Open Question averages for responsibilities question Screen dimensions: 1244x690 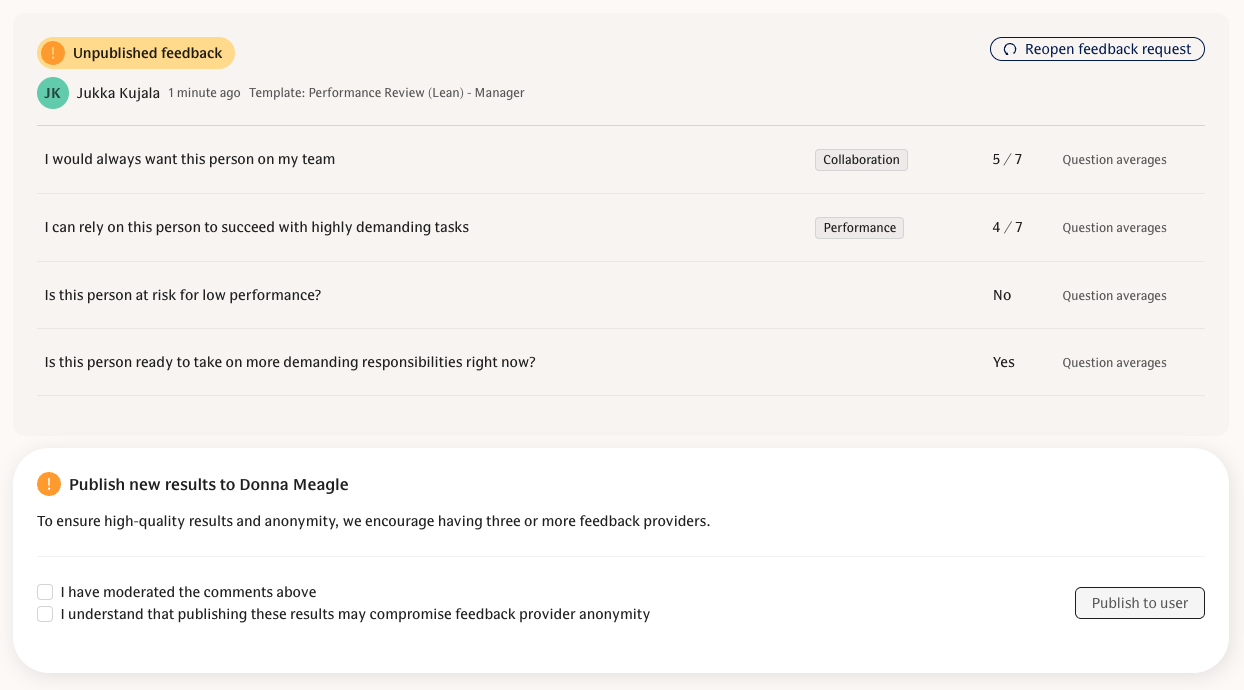coord(1114,362)
